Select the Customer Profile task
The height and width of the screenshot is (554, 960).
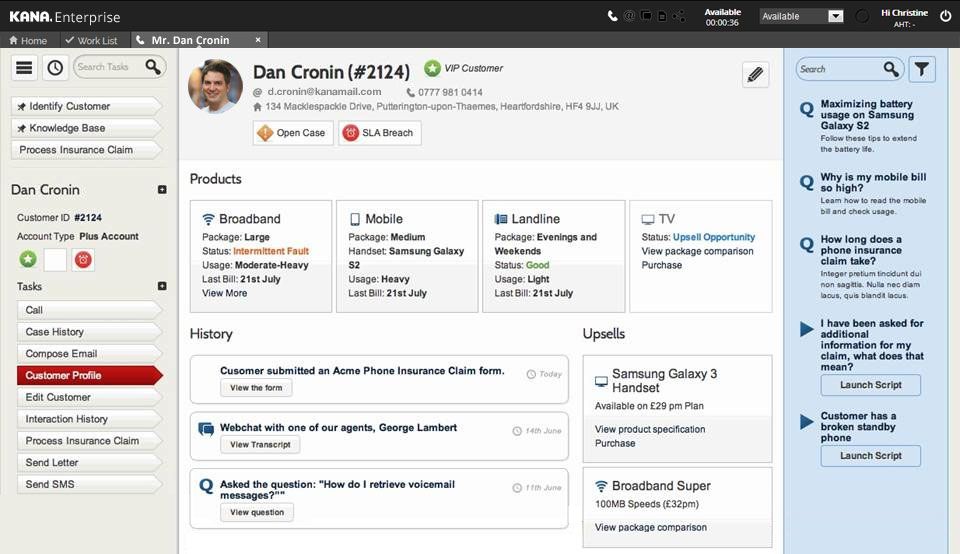89,375
